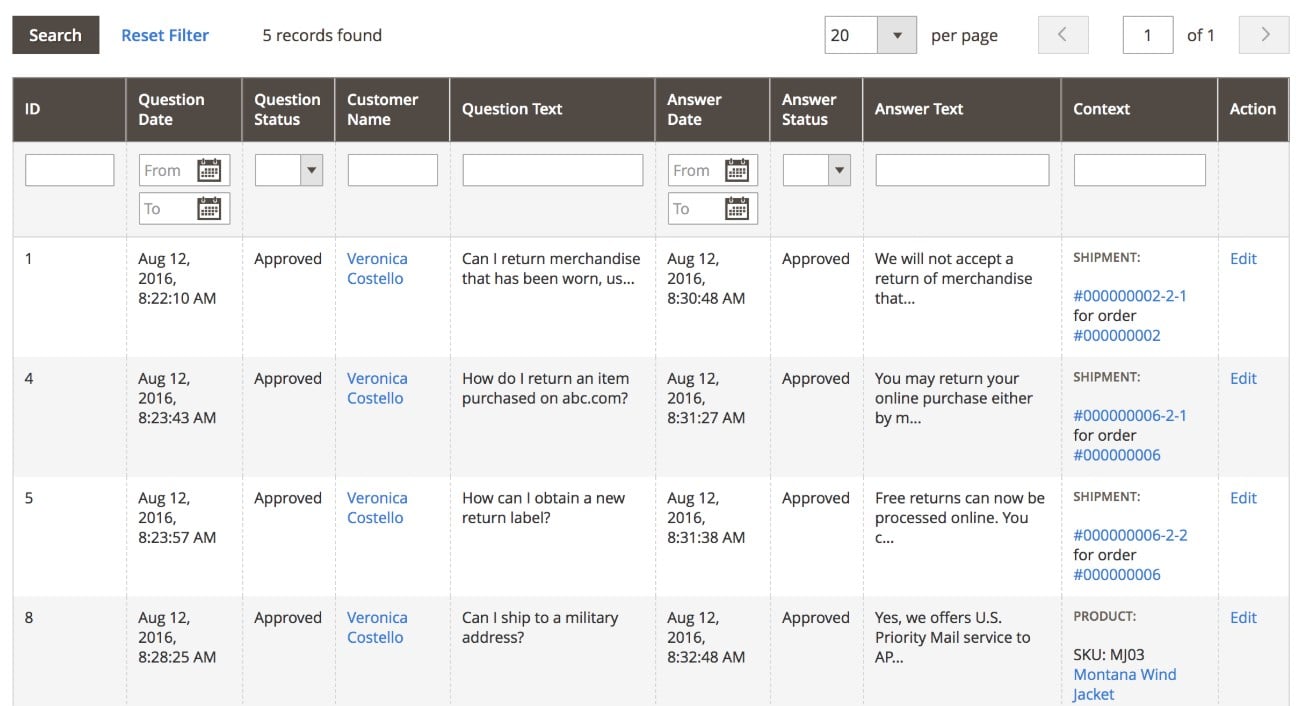Open the Answer Status filter dropdown
The width and height of the screenshot is (1302, 706).
click(x=817, y=170)
